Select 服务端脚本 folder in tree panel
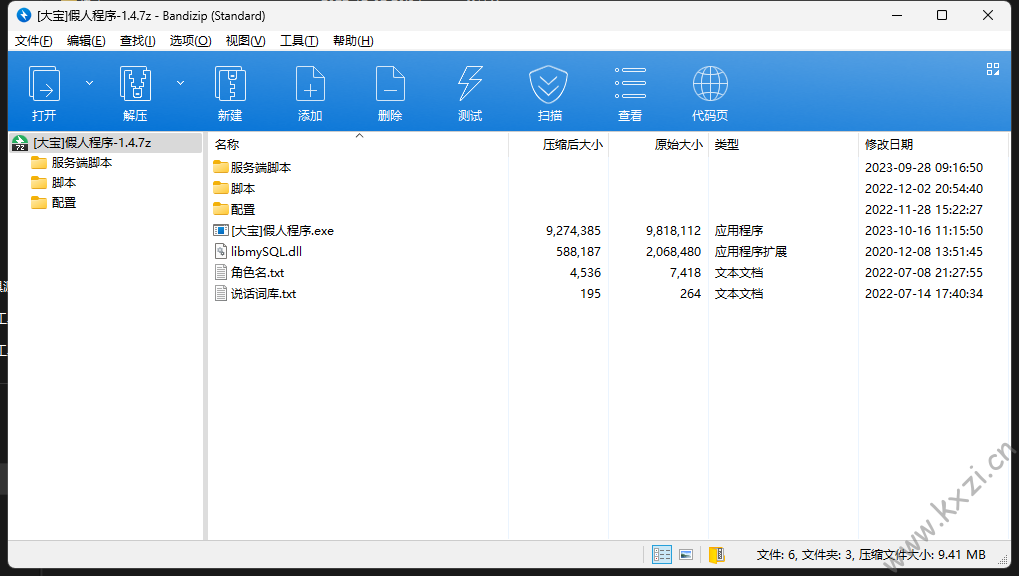 tap(82, 163)
